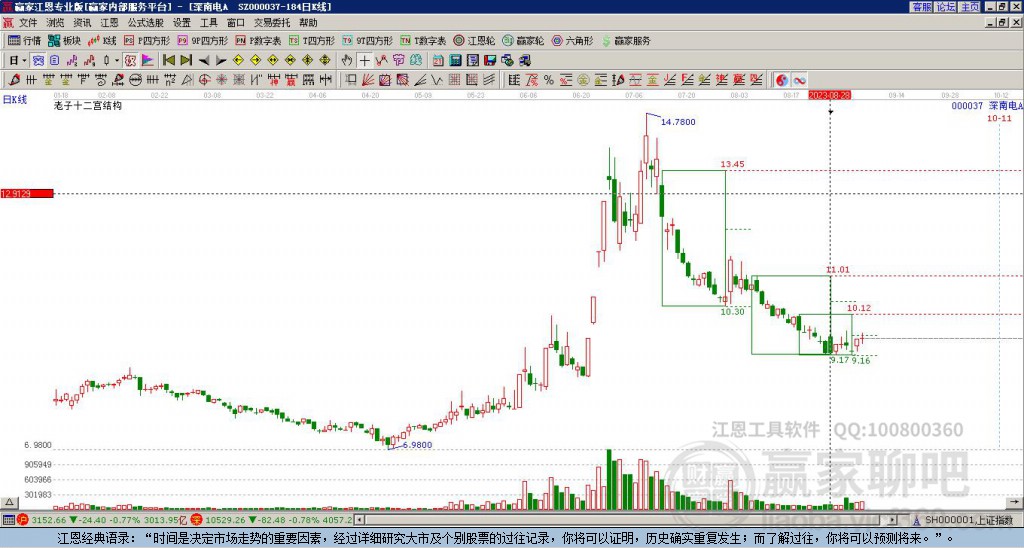Jump to last bar icon
1024x548 pixels.
(x=185, y=60)
